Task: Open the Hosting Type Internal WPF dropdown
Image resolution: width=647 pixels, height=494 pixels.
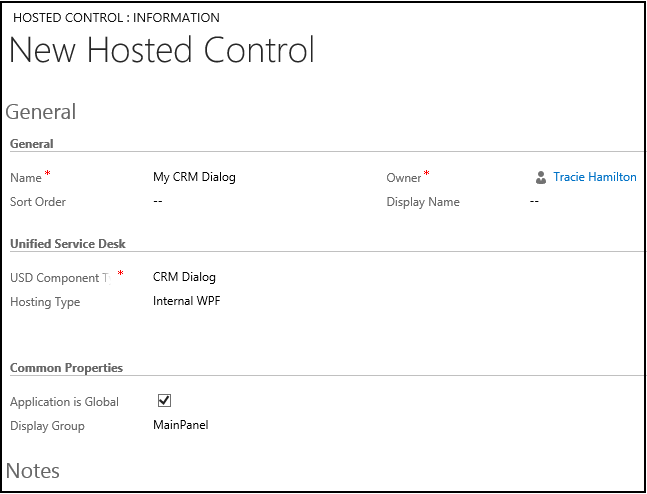Action: 187,301
